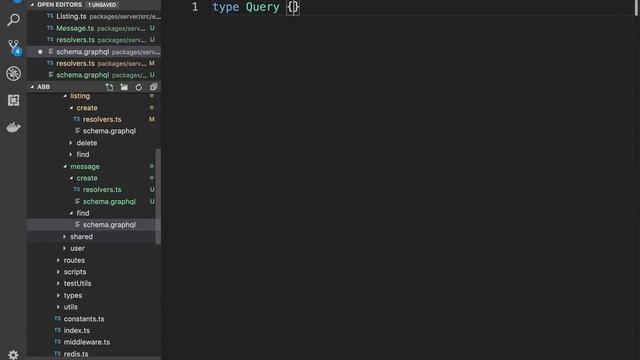This screenshot has width=640, height=360.
Task: Click the '1 UNSAVED' badge
Action: point(102,5)
